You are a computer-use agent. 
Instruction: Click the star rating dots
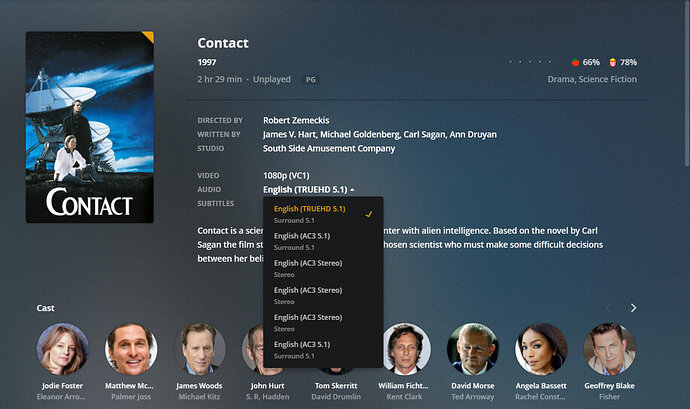[x=530, y=62]
